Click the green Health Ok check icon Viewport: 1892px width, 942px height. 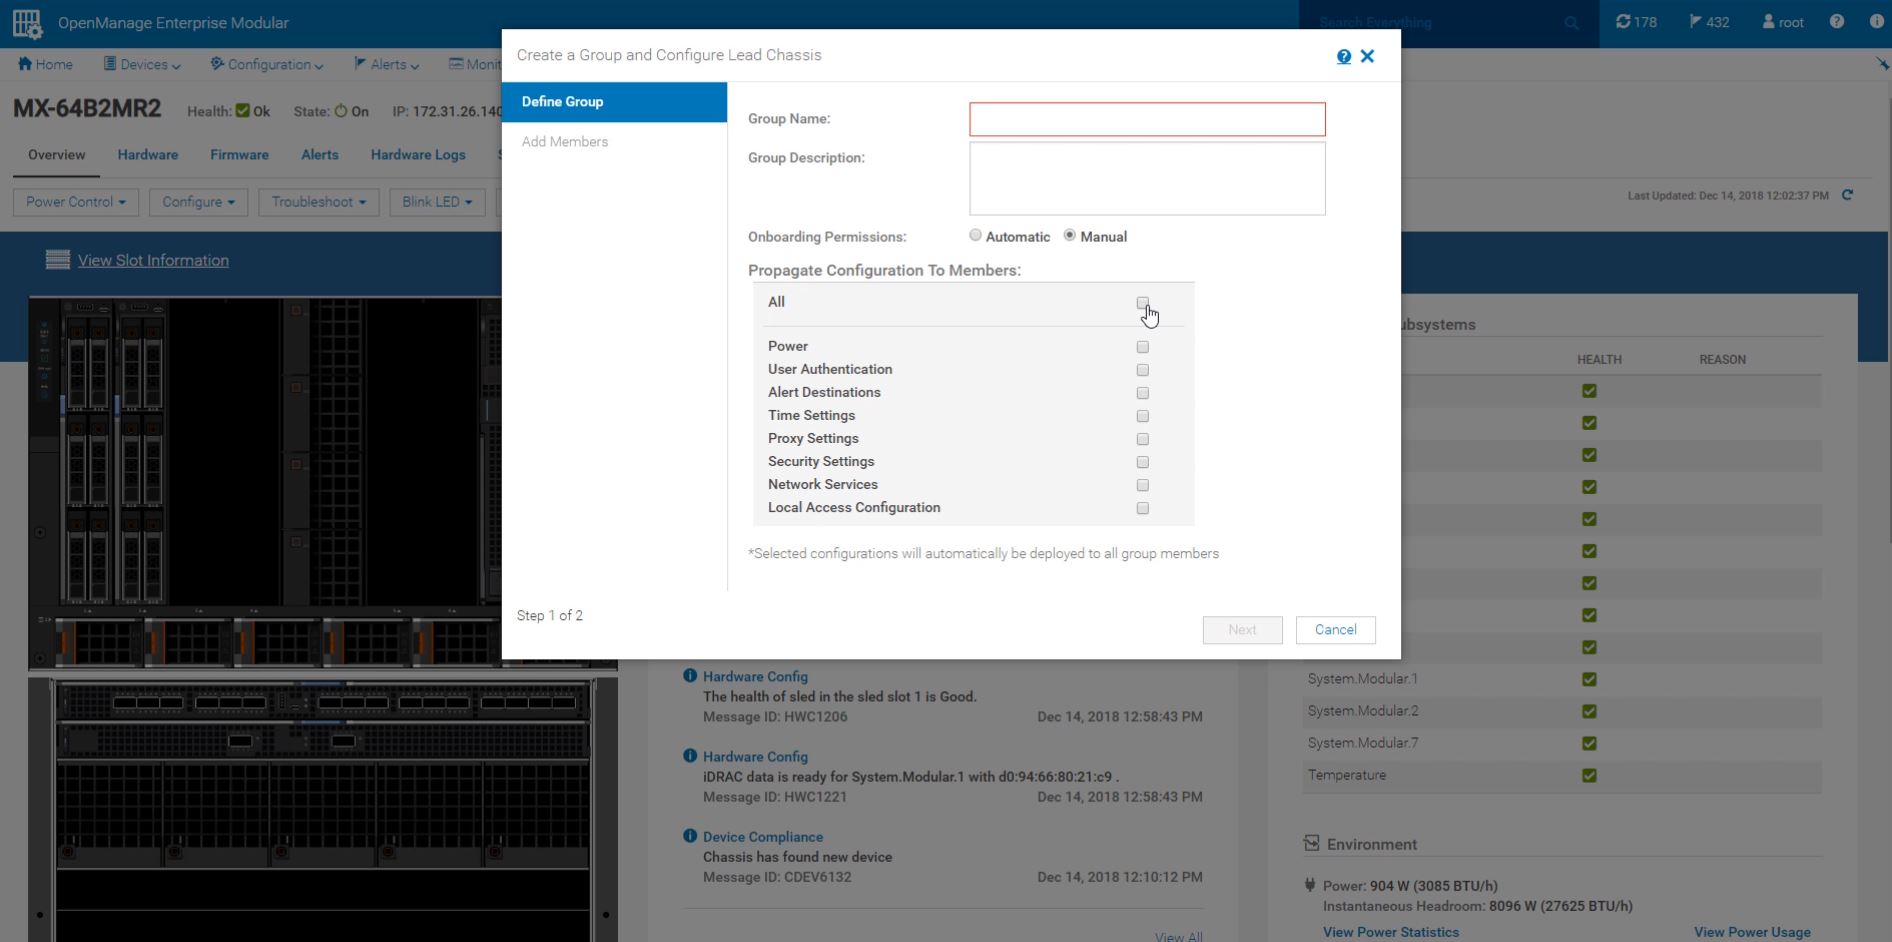242,111
